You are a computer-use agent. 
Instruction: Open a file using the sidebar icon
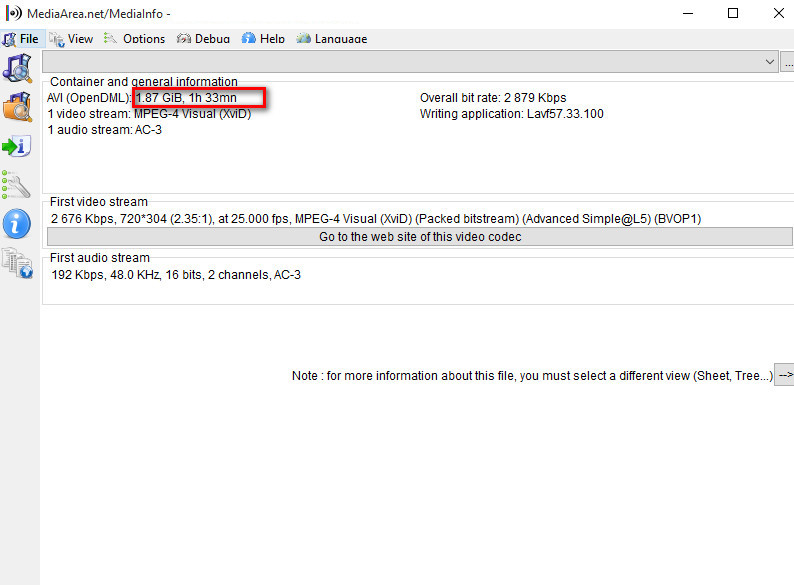(18, 68)
